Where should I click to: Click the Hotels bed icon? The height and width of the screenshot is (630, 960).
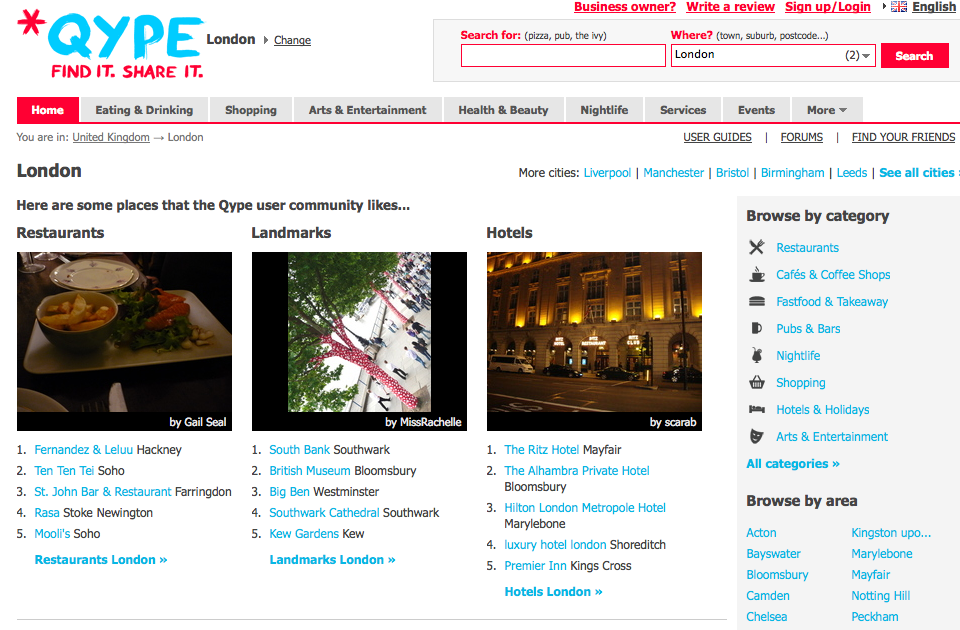[x=757, y=409]
